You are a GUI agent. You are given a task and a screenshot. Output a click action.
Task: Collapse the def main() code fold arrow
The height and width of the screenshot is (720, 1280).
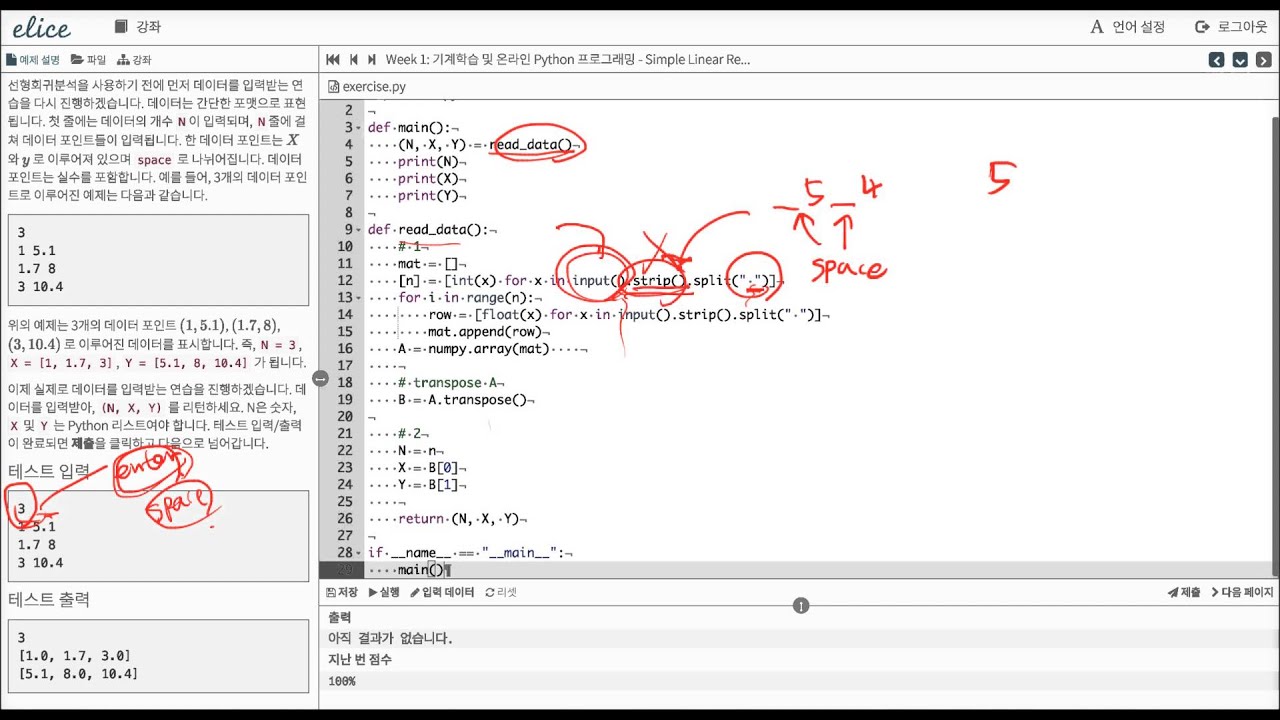360,127
